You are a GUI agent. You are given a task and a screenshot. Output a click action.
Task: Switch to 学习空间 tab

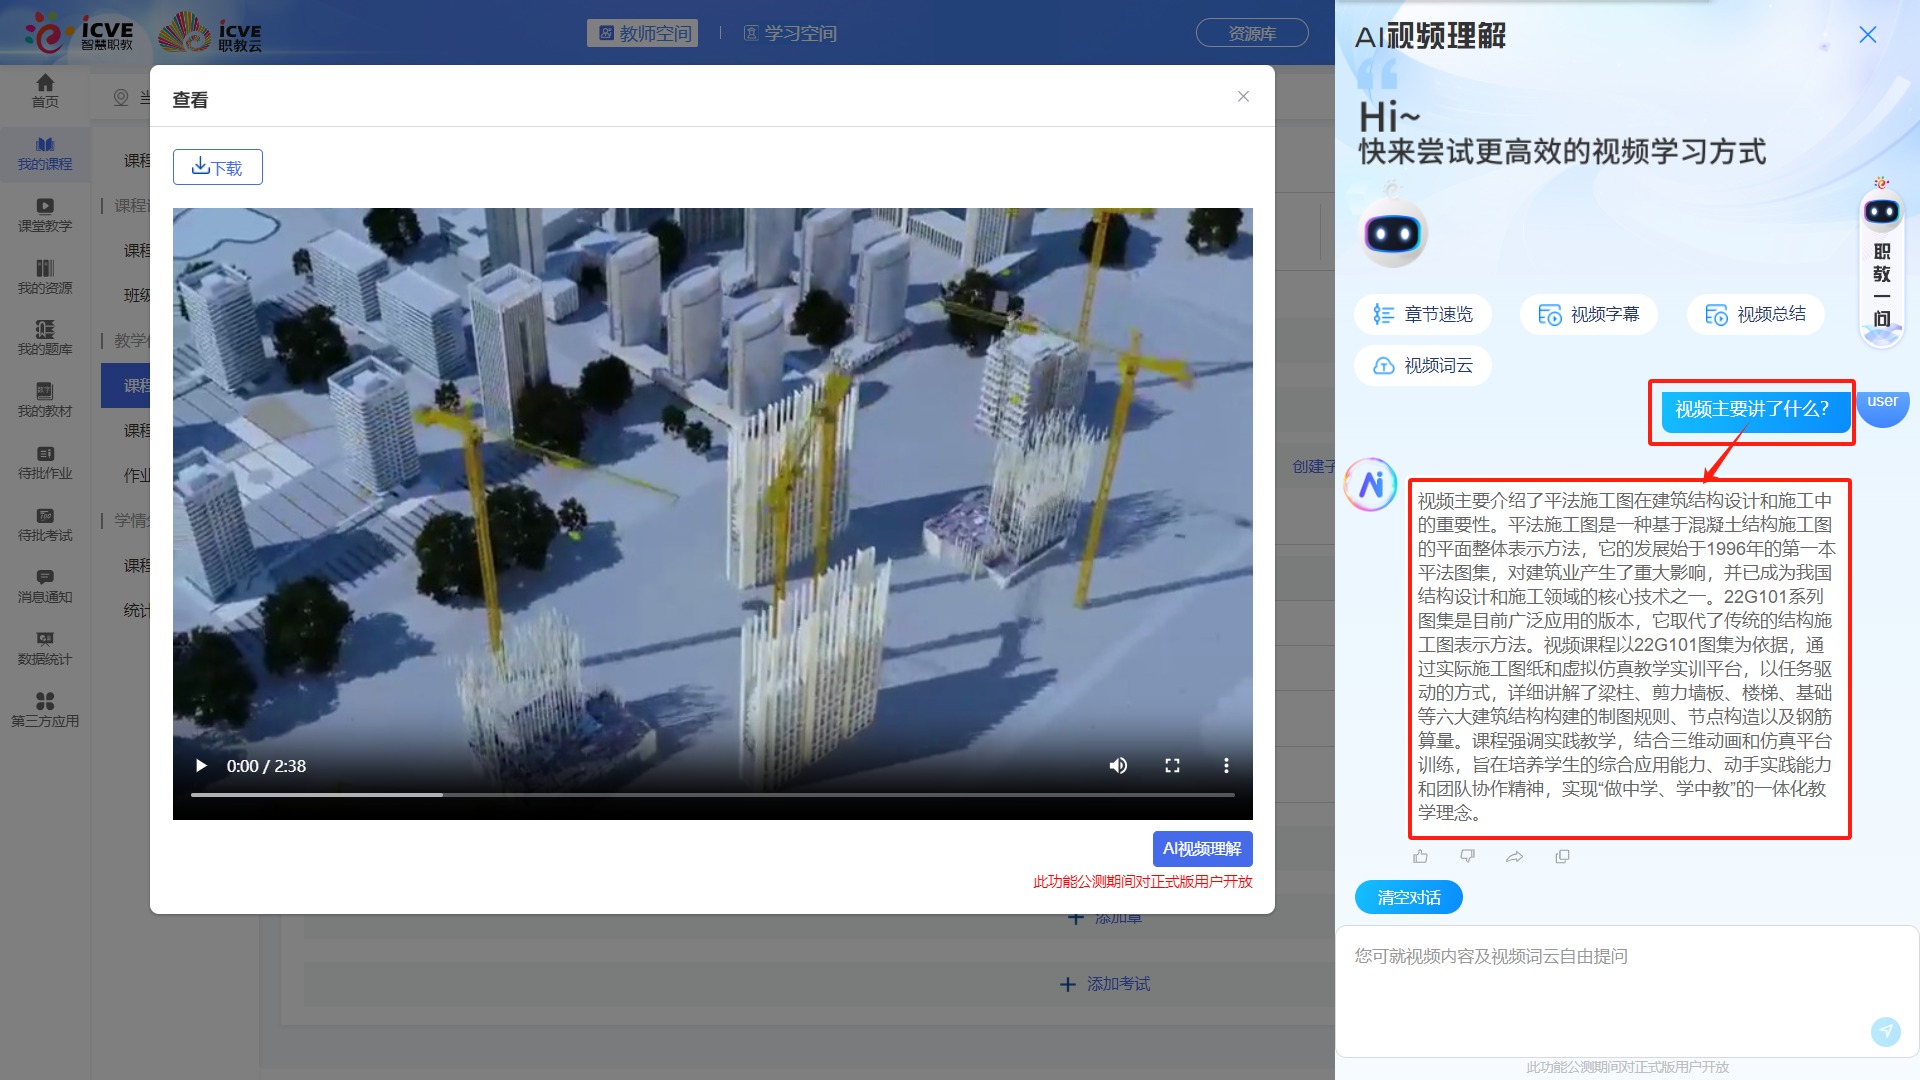click(790, 34)
